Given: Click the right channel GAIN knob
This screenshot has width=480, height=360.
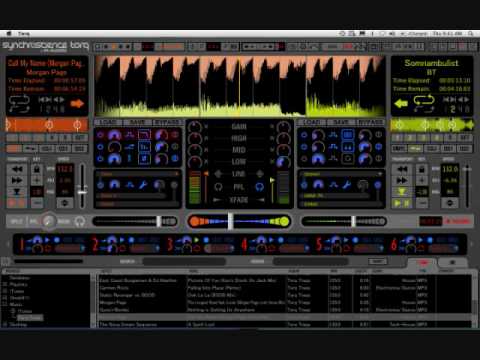Looking at the screenshot, I should [x=283, y=127].
